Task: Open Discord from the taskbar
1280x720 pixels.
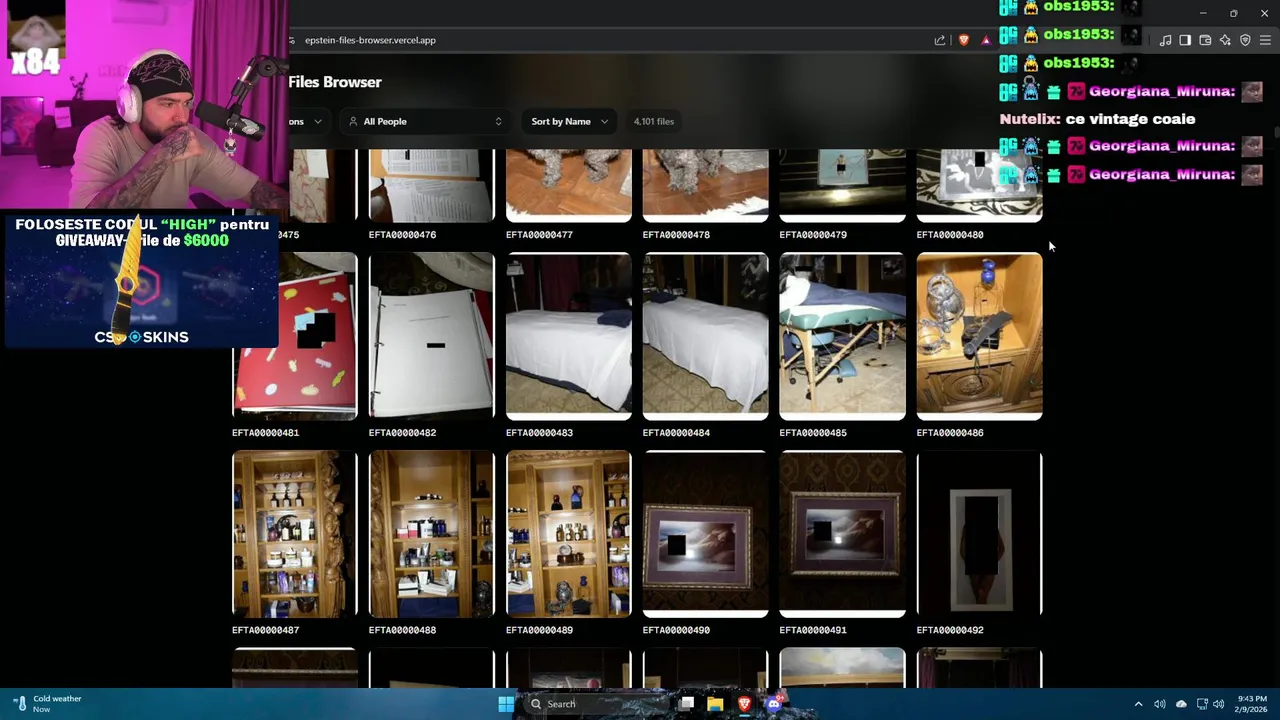Action: 773,704
